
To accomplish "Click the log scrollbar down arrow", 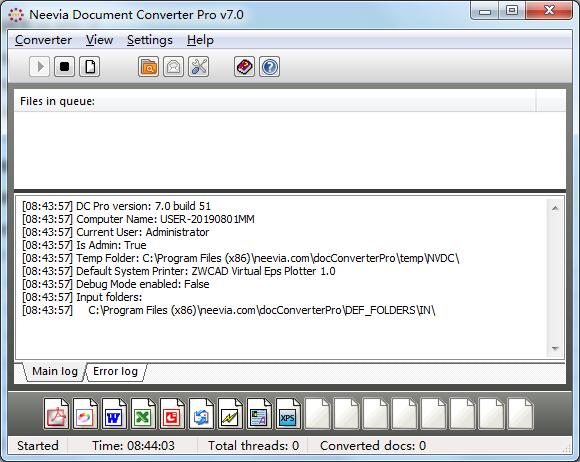I will point(555,348).
